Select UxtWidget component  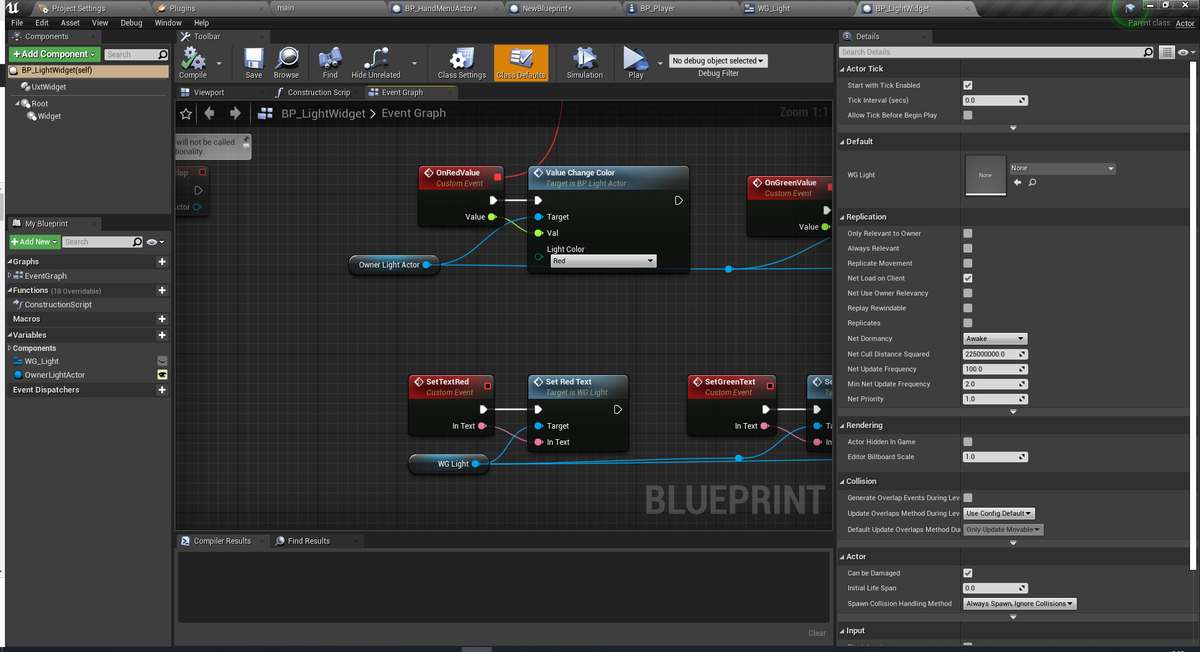click(x=48, y=87)
